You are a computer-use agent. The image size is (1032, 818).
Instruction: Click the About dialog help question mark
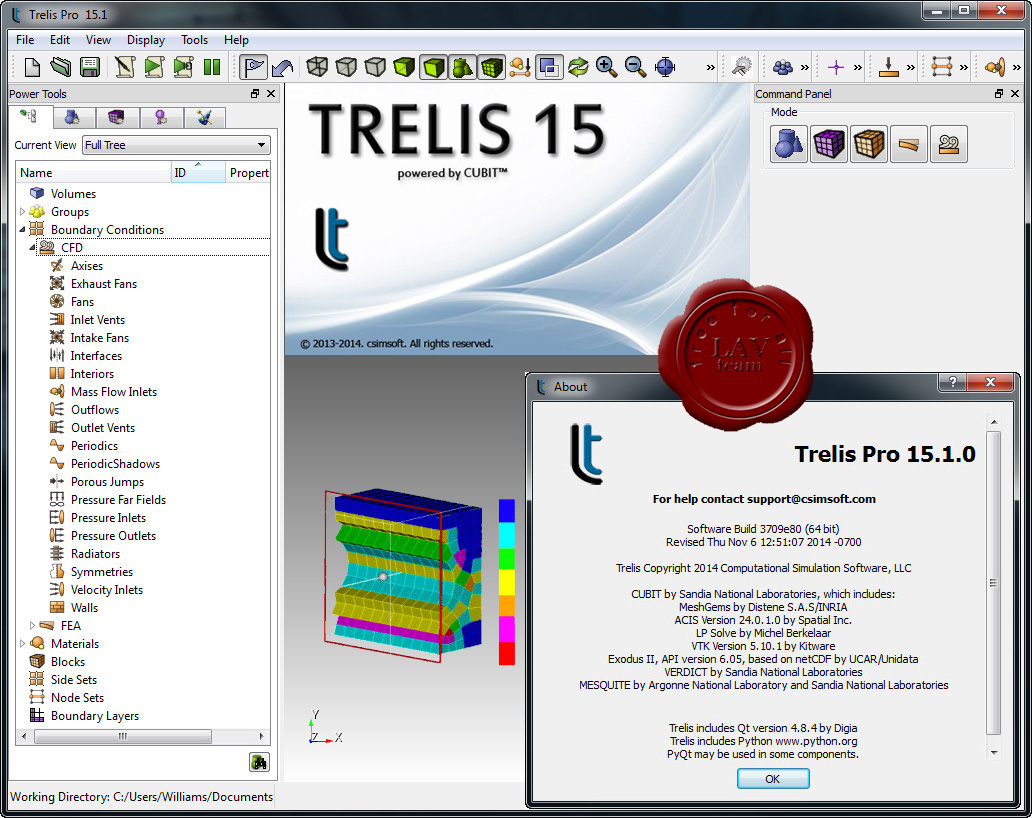pos(952,382)
